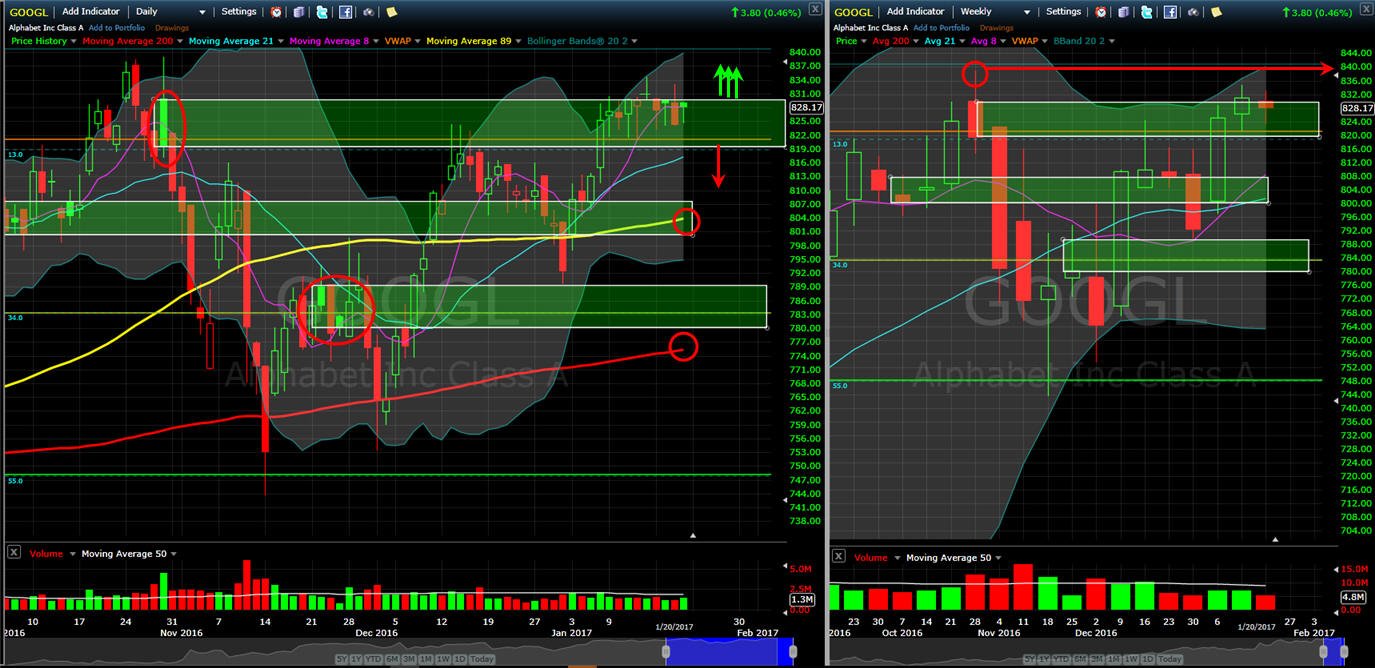Click left handle of weekly chart range slider
1375x668 pixels.
point(1324,652)
